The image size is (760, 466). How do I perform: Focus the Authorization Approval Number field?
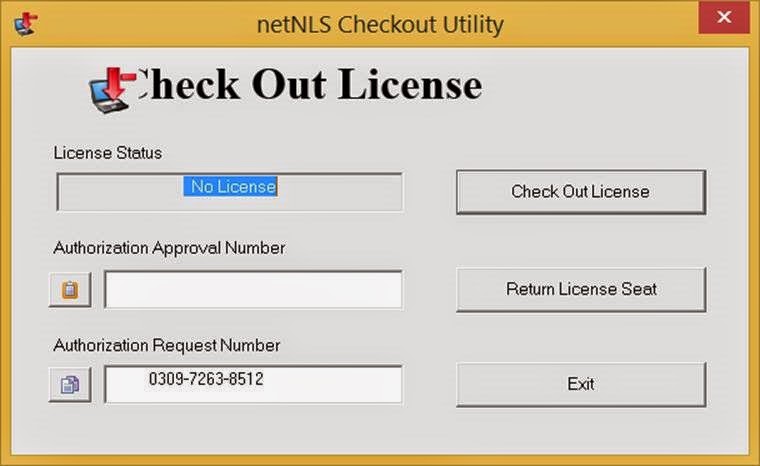[253, 289]
